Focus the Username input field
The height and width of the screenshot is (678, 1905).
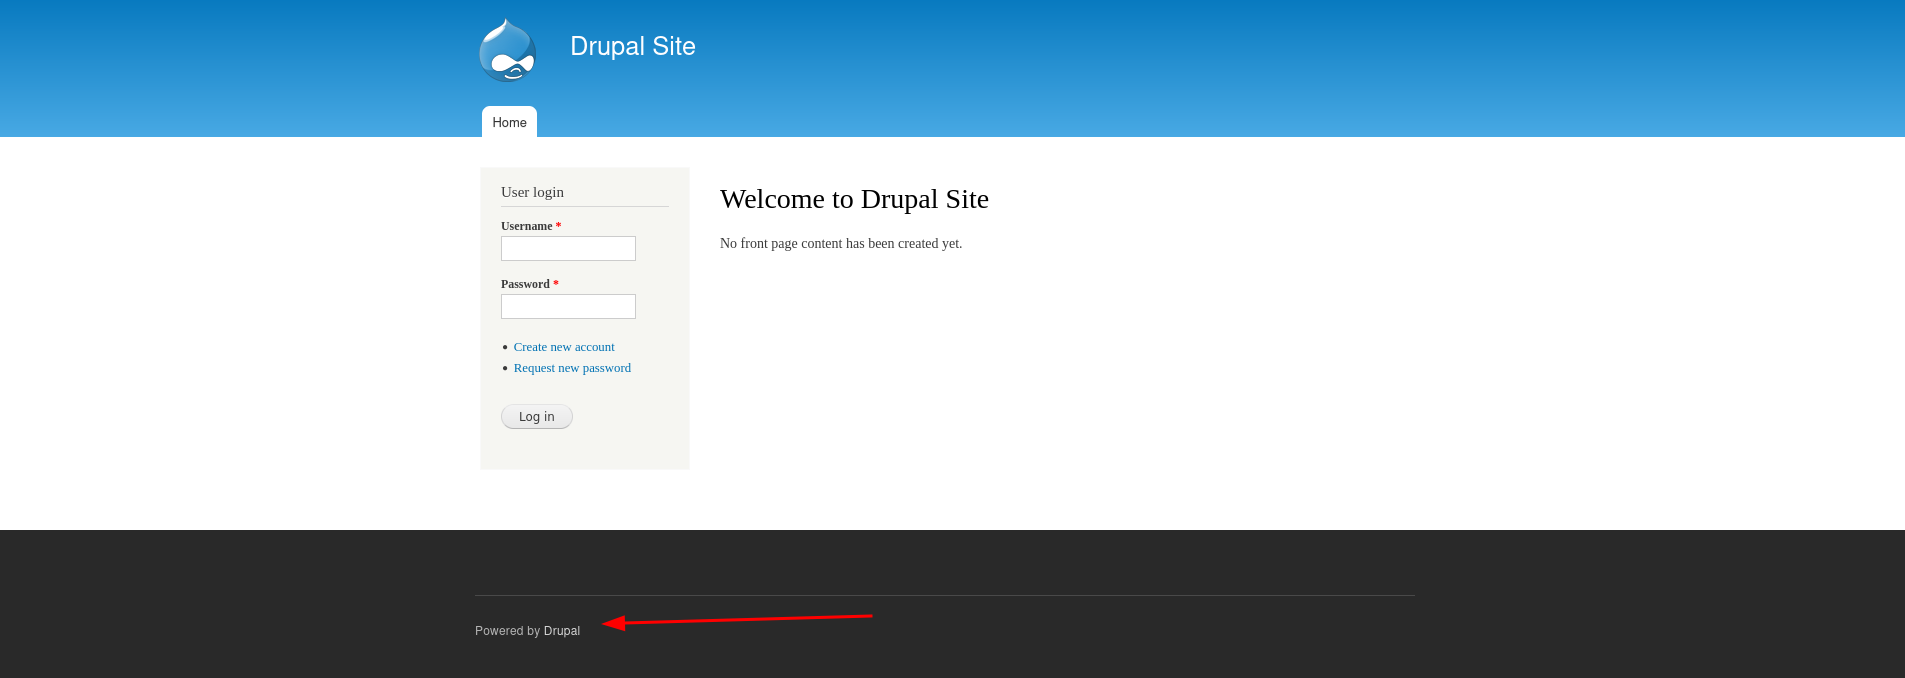(568, 248)
